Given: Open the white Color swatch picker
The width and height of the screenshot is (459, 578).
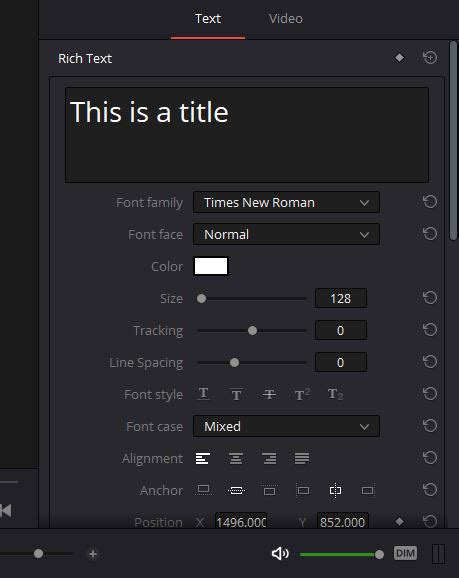Looking at the screenshot, I should pyautogui.click(x=211, y=266).
